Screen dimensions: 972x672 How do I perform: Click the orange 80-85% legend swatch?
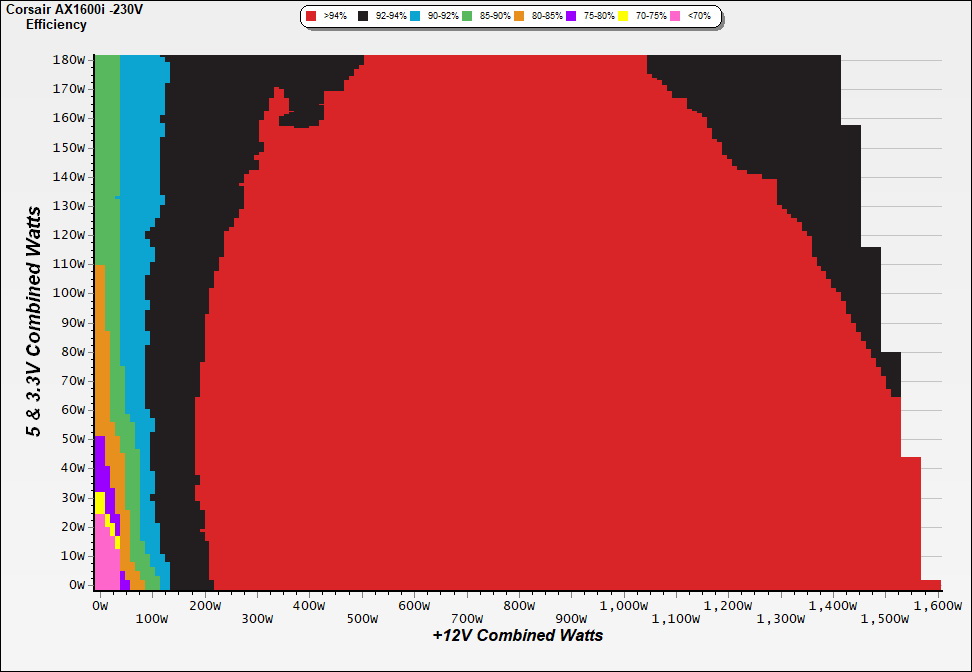pyautogui.click(x=519, y=17)
